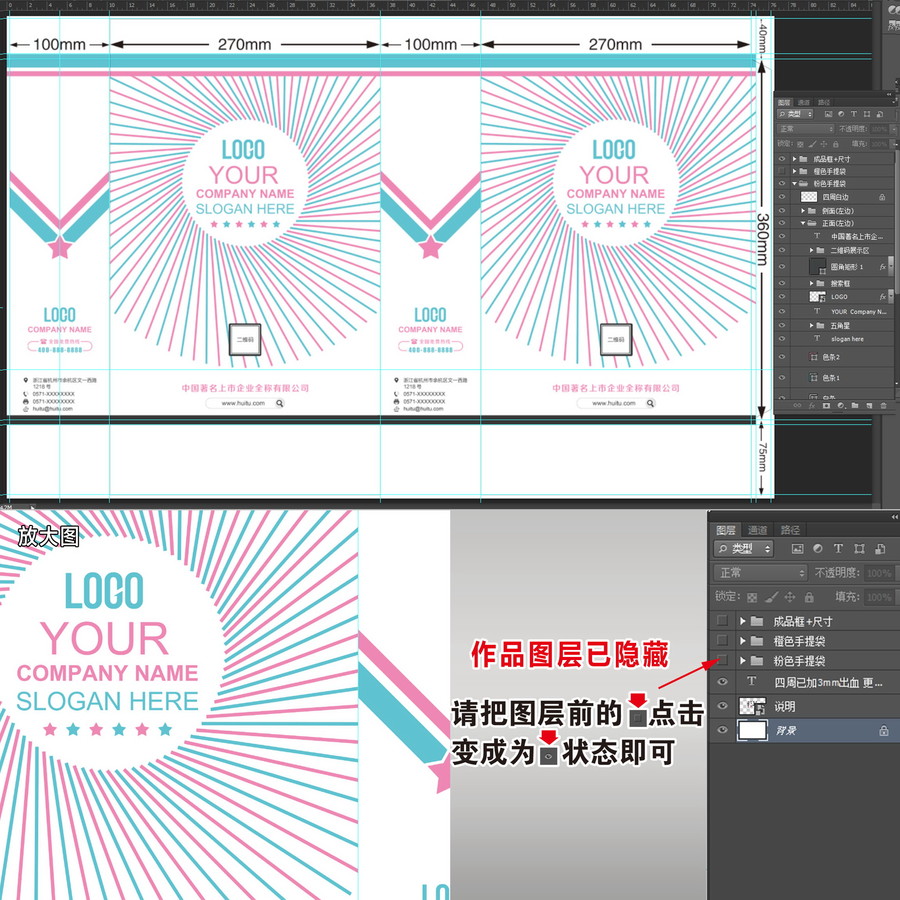Click link layers icon at bottom of upper panel

pos(797,405)
